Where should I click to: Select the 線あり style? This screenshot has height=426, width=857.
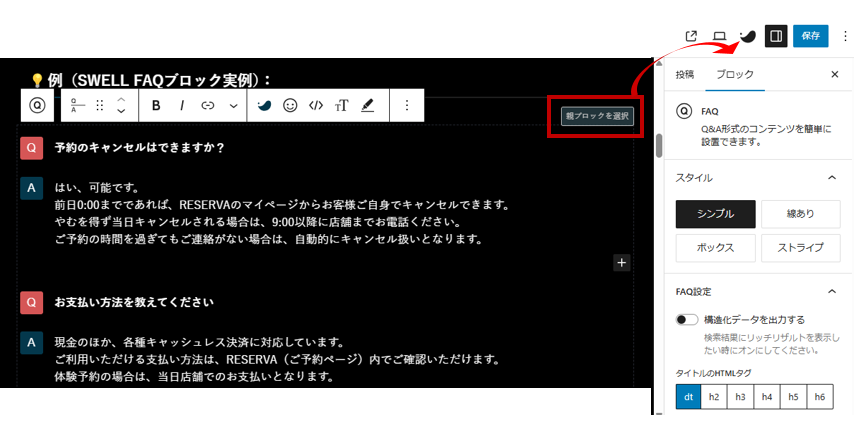801,214
